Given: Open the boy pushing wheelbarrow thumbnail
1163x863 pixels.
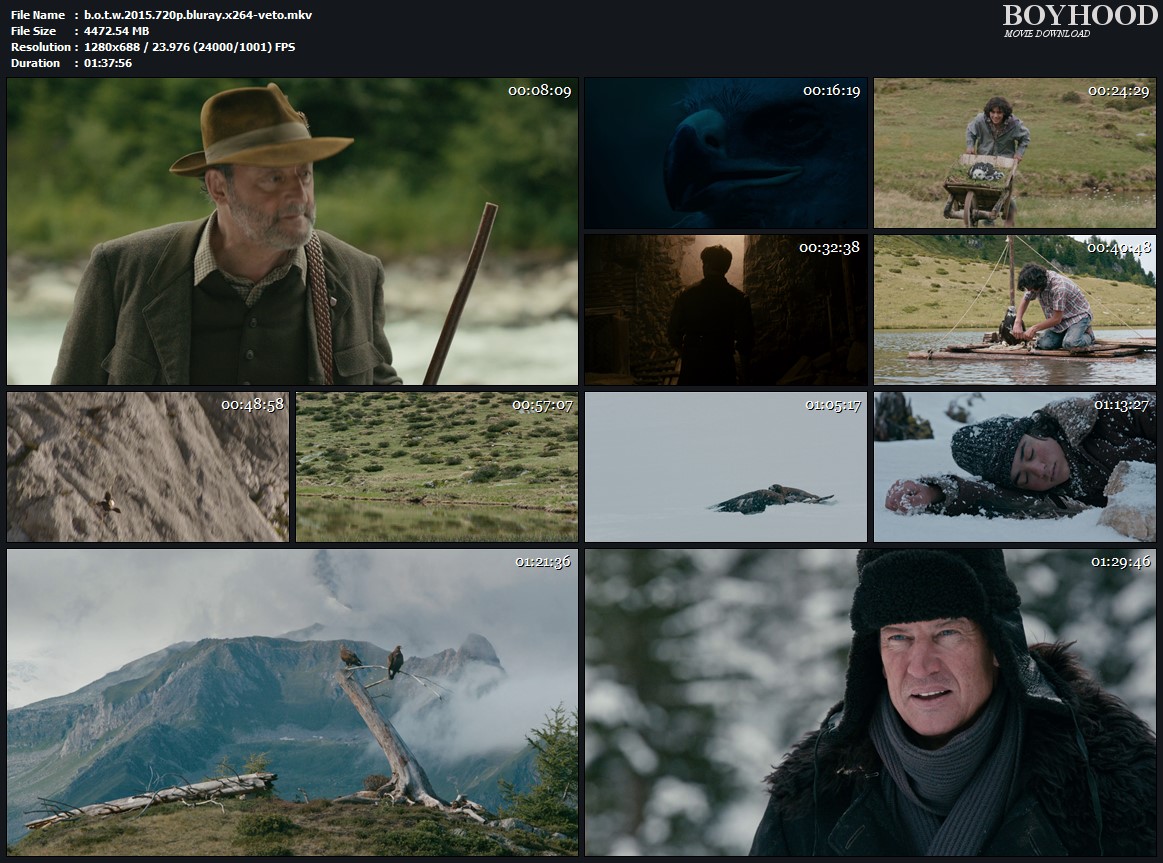Looking at the screenshot, I should point(1014,153).
